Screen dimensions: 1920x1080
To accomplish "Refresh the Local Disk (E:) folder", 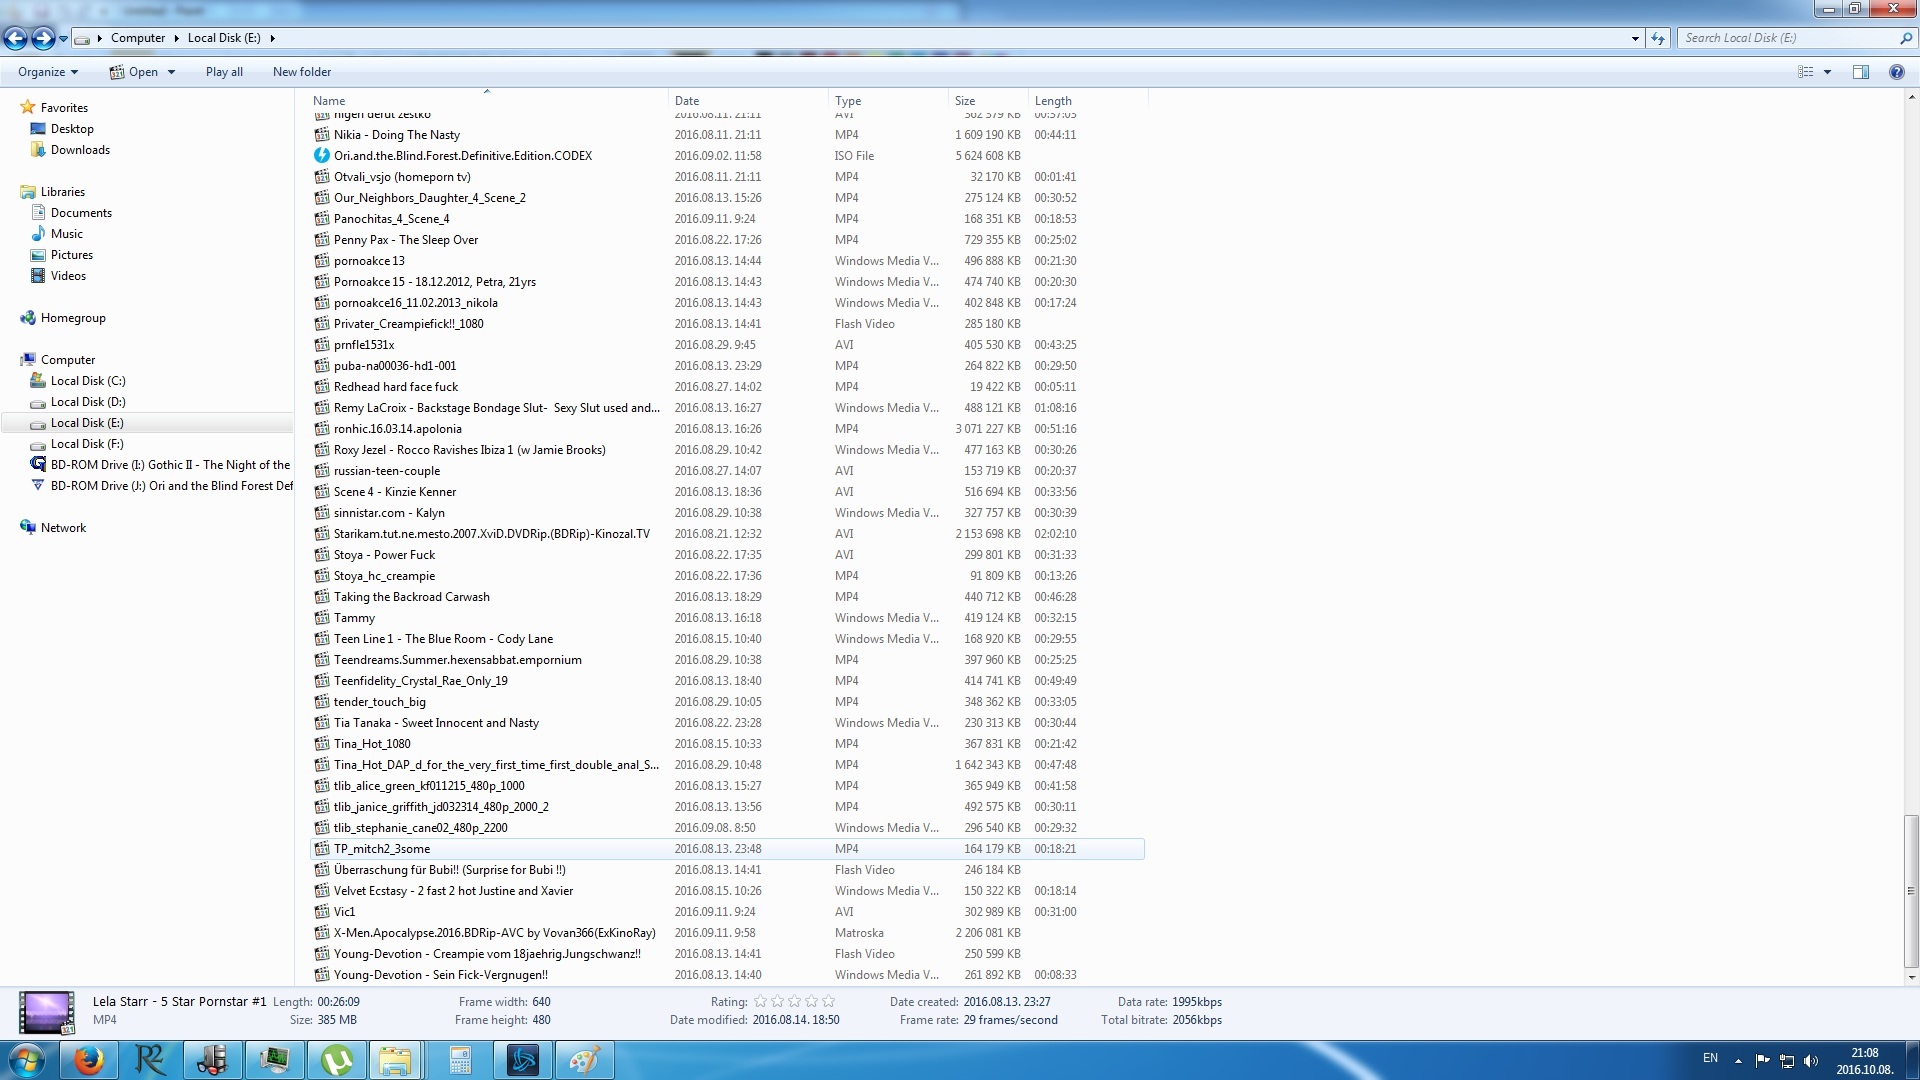I will (1658, 38).
